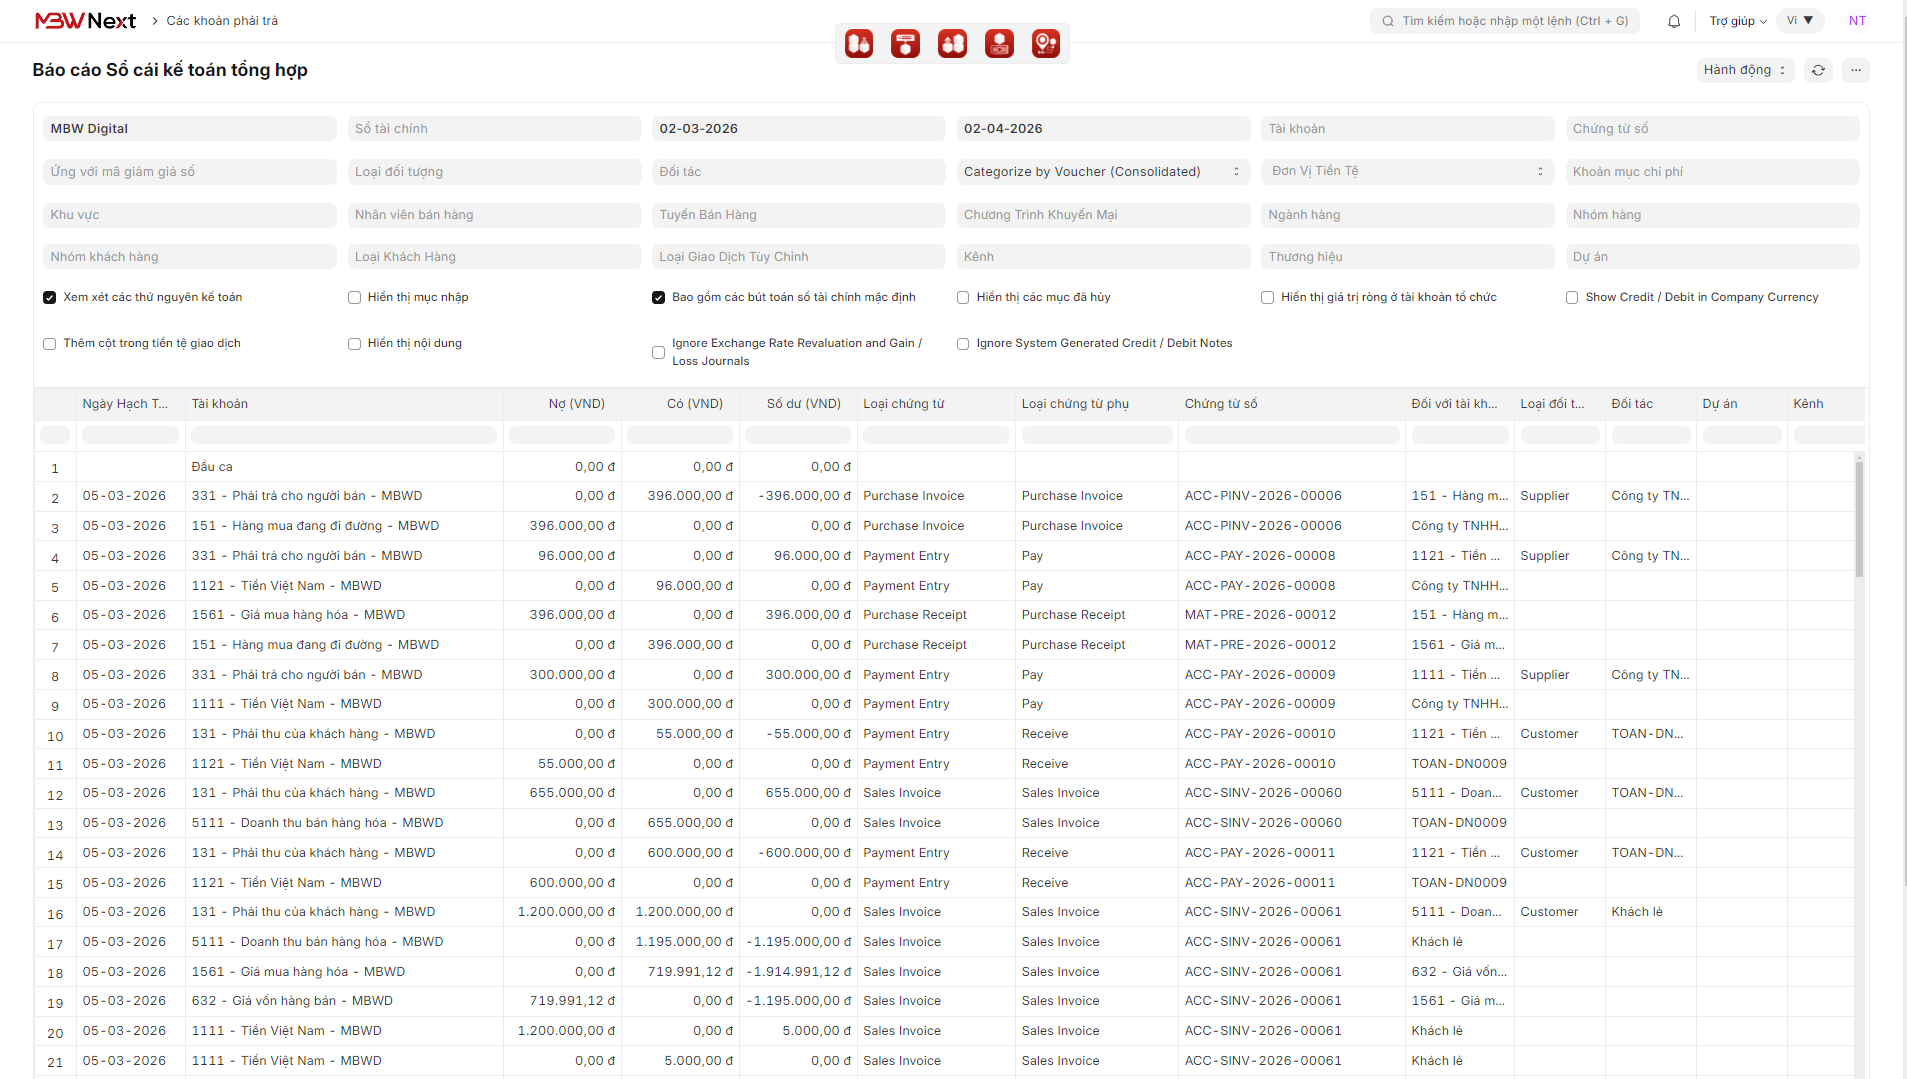Open voucher MAT-PRE-2026-00012 in row 6
1907x1079 pixels.
tap(1260, 615)
